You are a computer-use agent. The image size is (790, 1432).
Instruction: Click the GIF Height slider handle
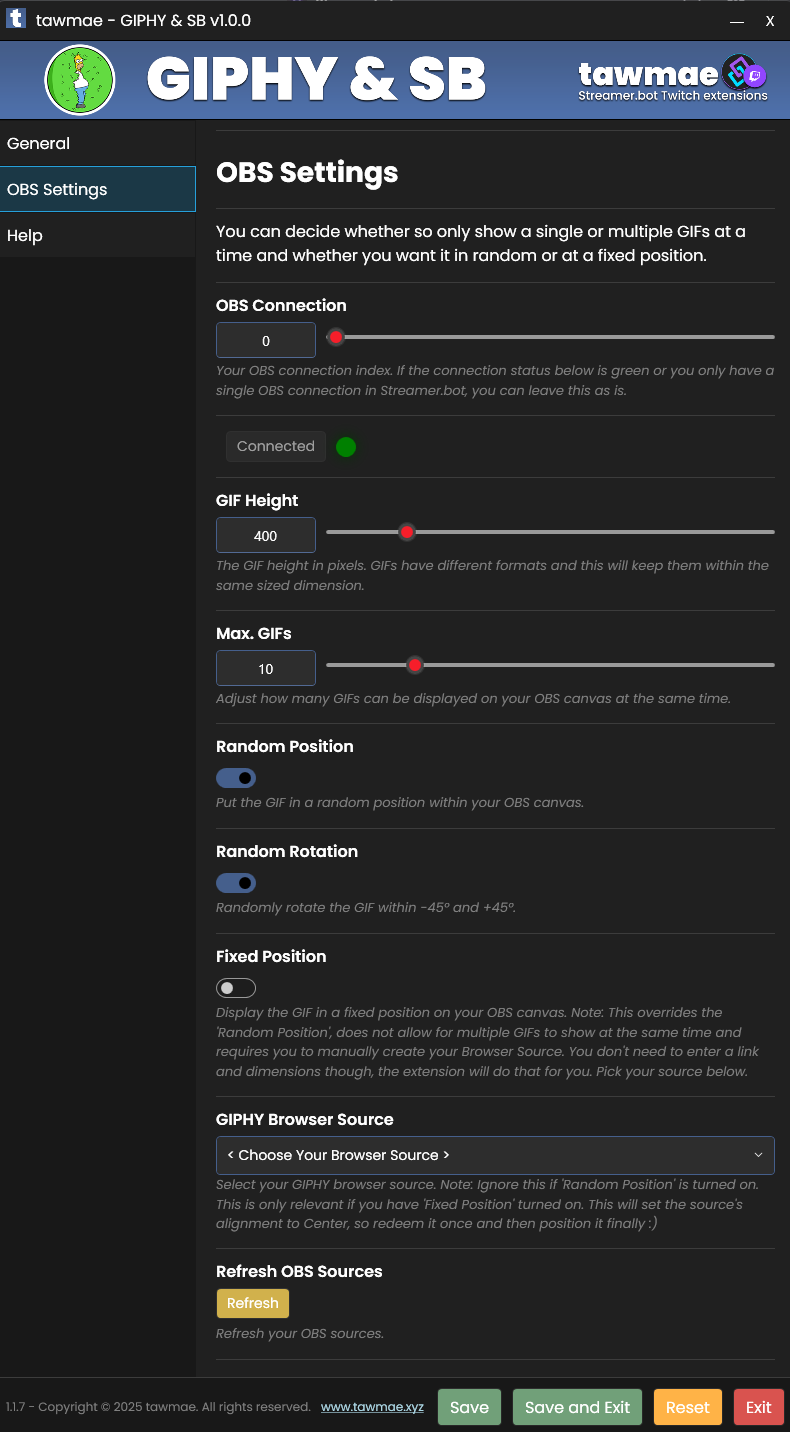(407, 532)
